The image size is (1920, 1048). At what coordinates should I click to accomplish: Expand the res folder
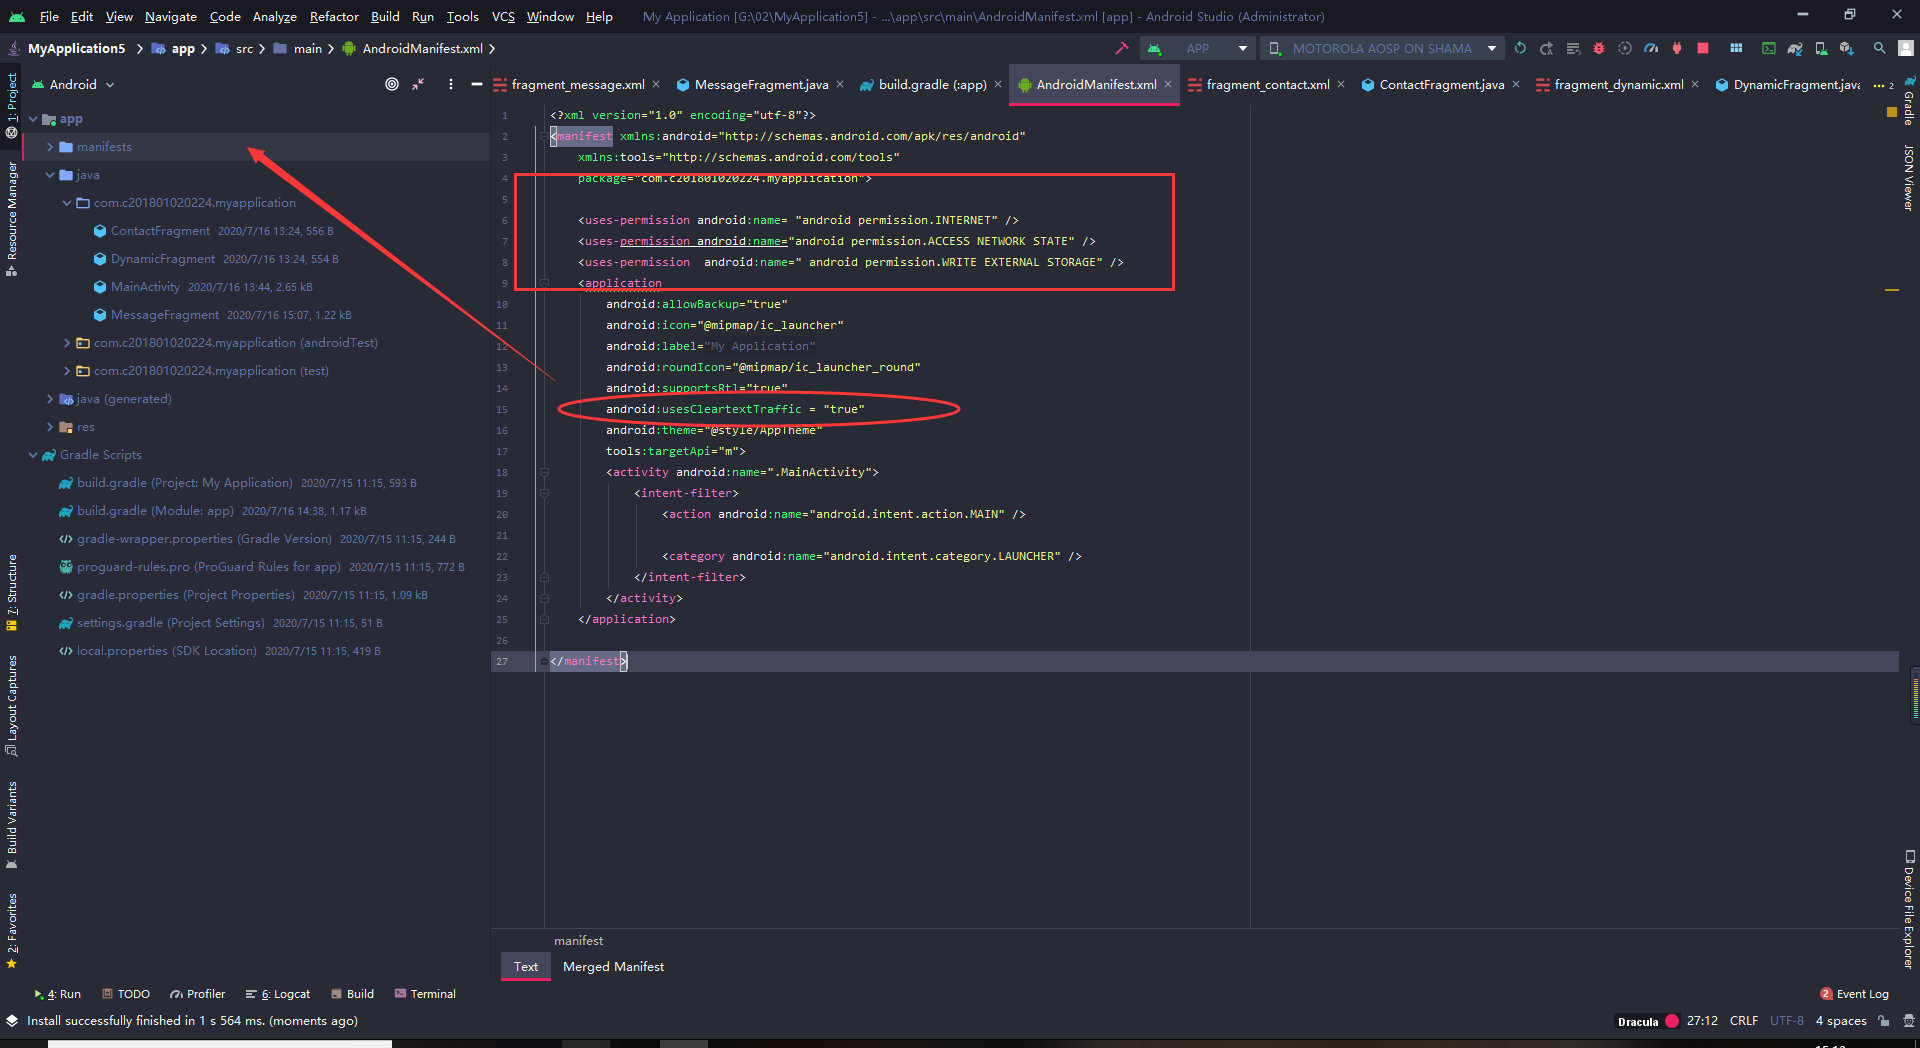[50, 427]
